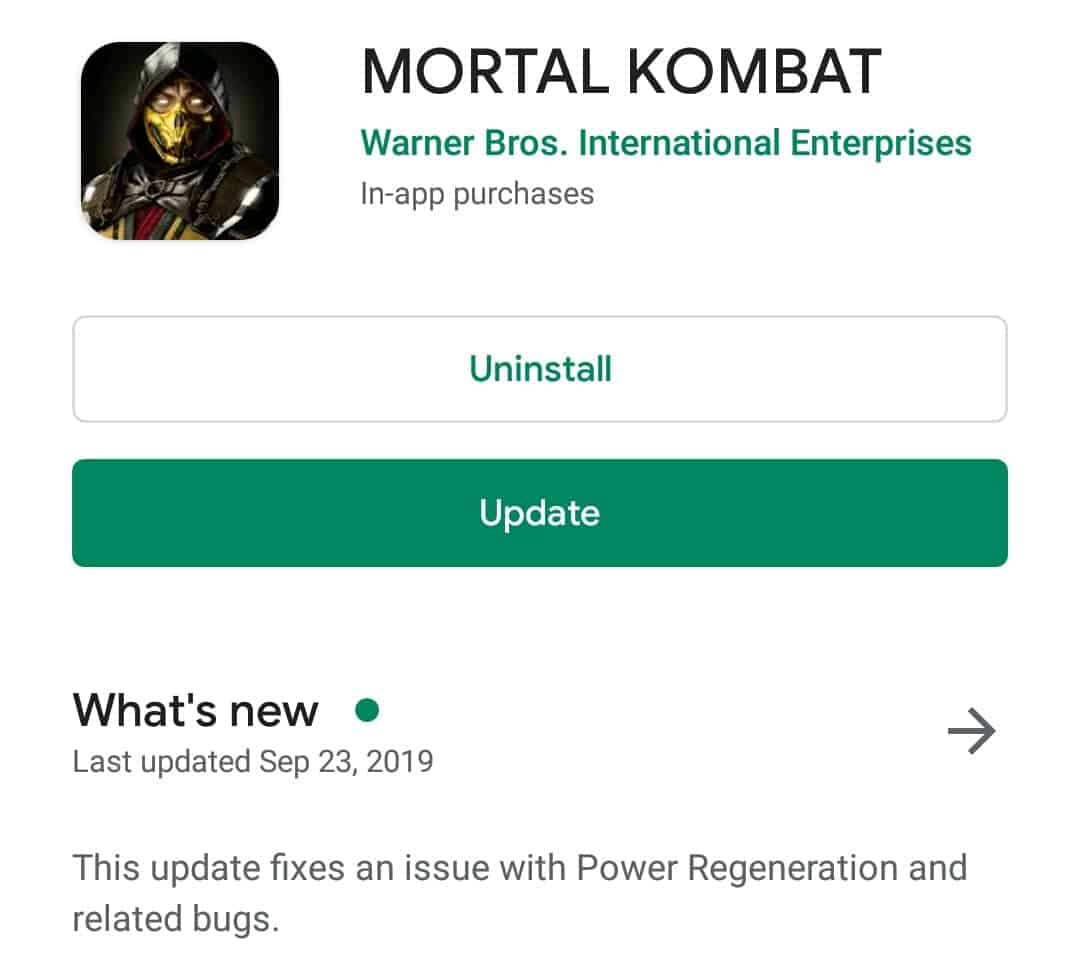Tap 'Warner Bros.' in the developer name
The image size is (1080, 975).
click(x=464, y=143)
